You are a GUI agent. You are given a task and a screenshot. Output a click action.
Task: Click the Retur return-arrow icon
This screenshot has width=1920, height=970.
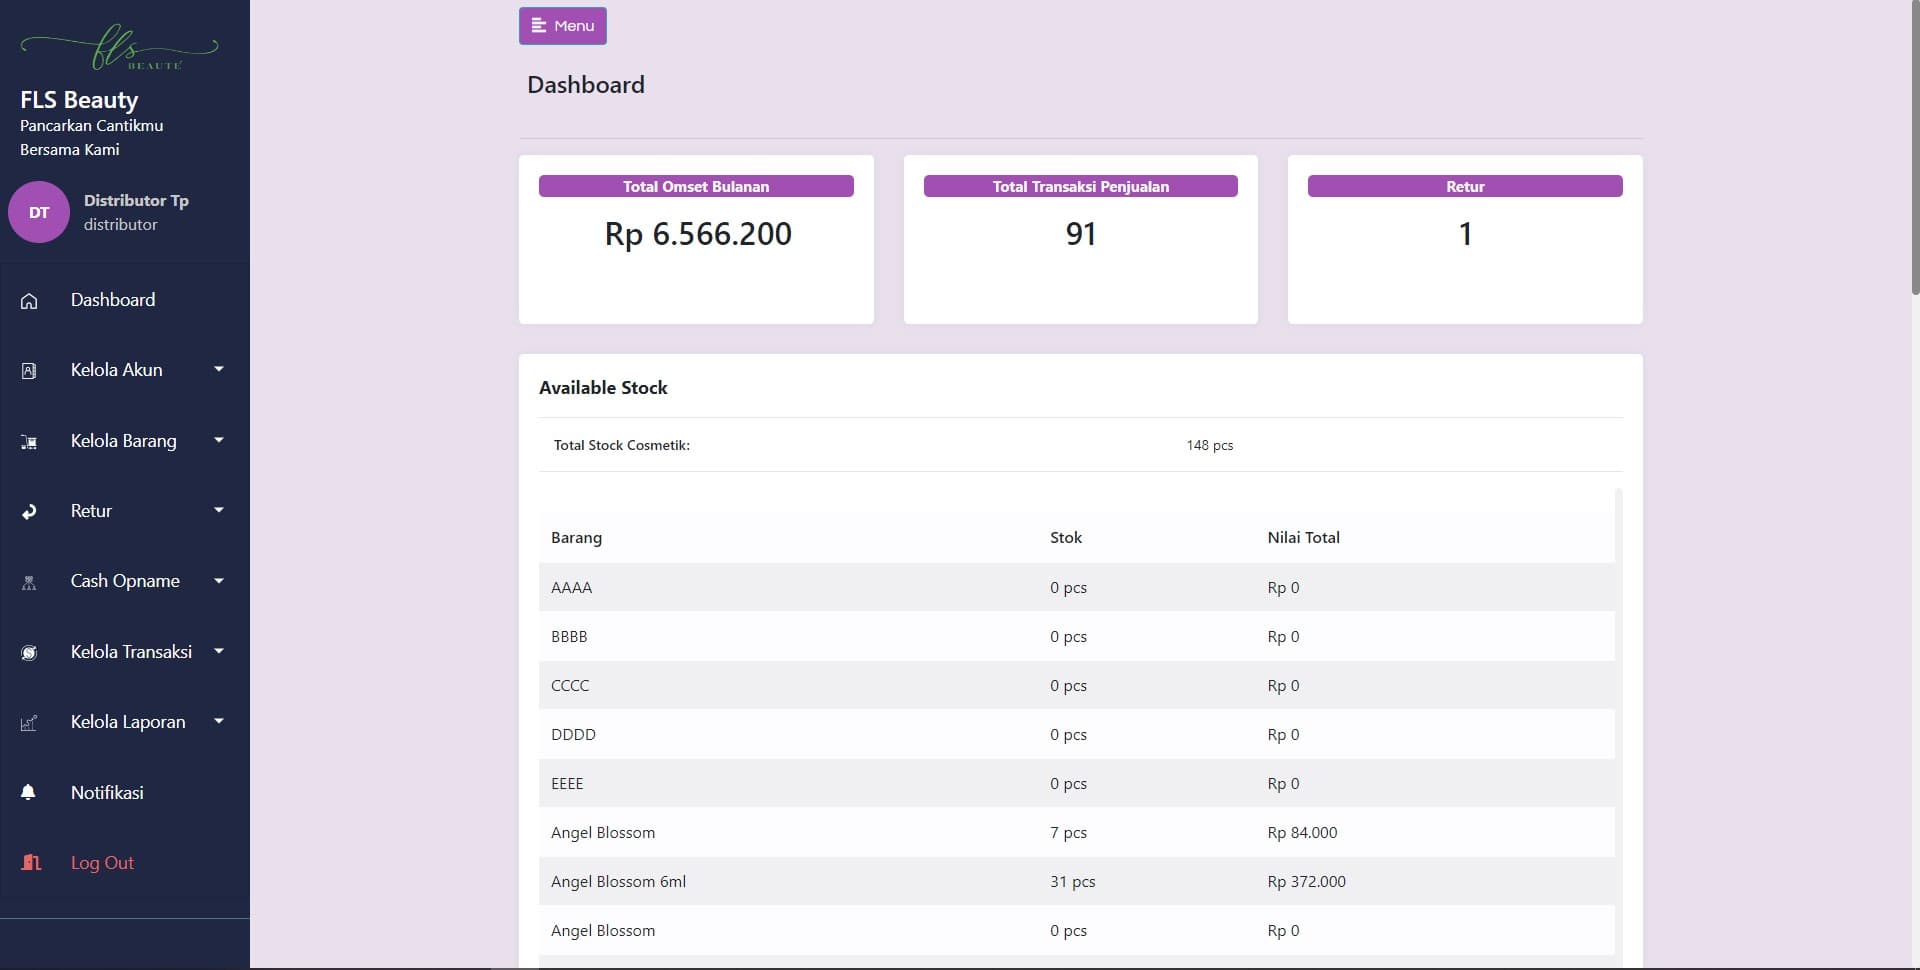point(29,512)
